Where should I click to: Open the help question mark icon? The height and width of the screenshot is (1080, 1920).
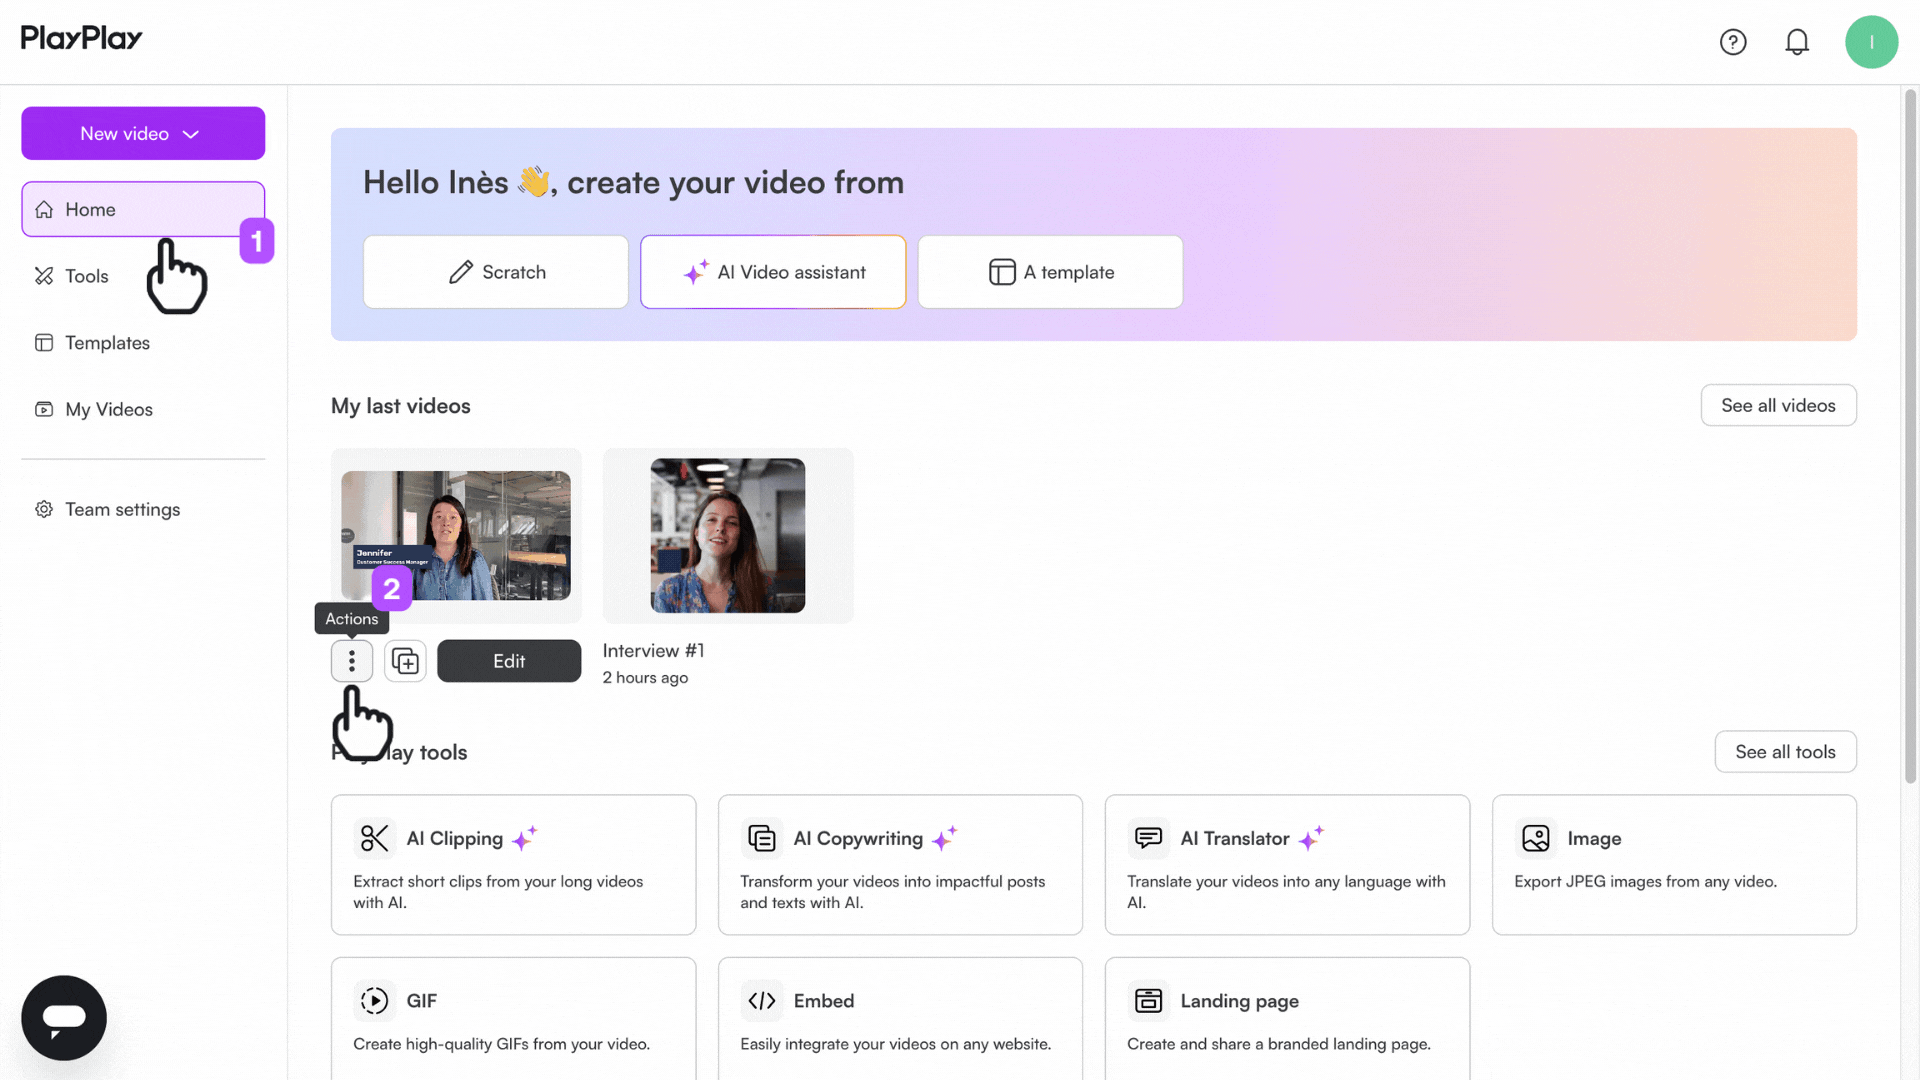1733,42
